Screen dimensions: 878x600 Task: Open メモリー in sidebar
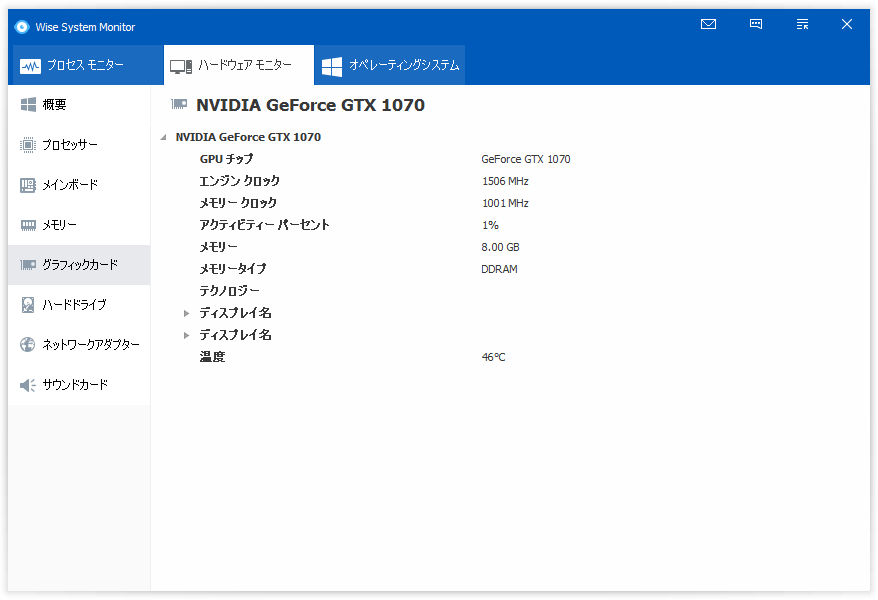(x=79, y=225)
